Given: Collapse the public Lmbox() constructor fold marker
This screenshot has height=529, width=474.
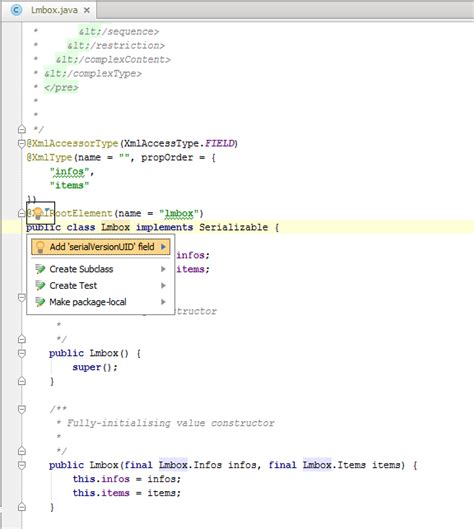Looking at the screenshot, I should pyautogui.click(x=22, y=354).
